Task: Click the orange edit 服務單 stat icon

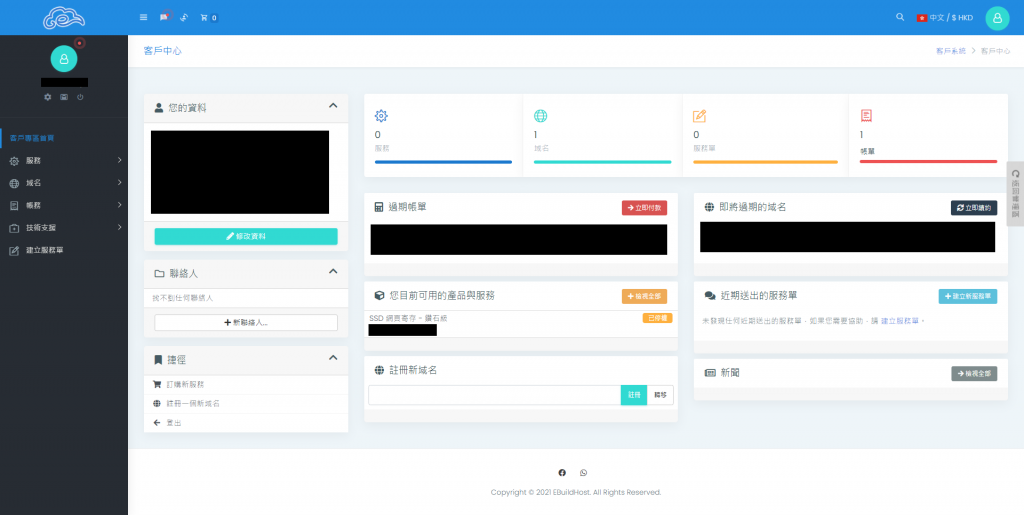Action: [x=699, y=116]
